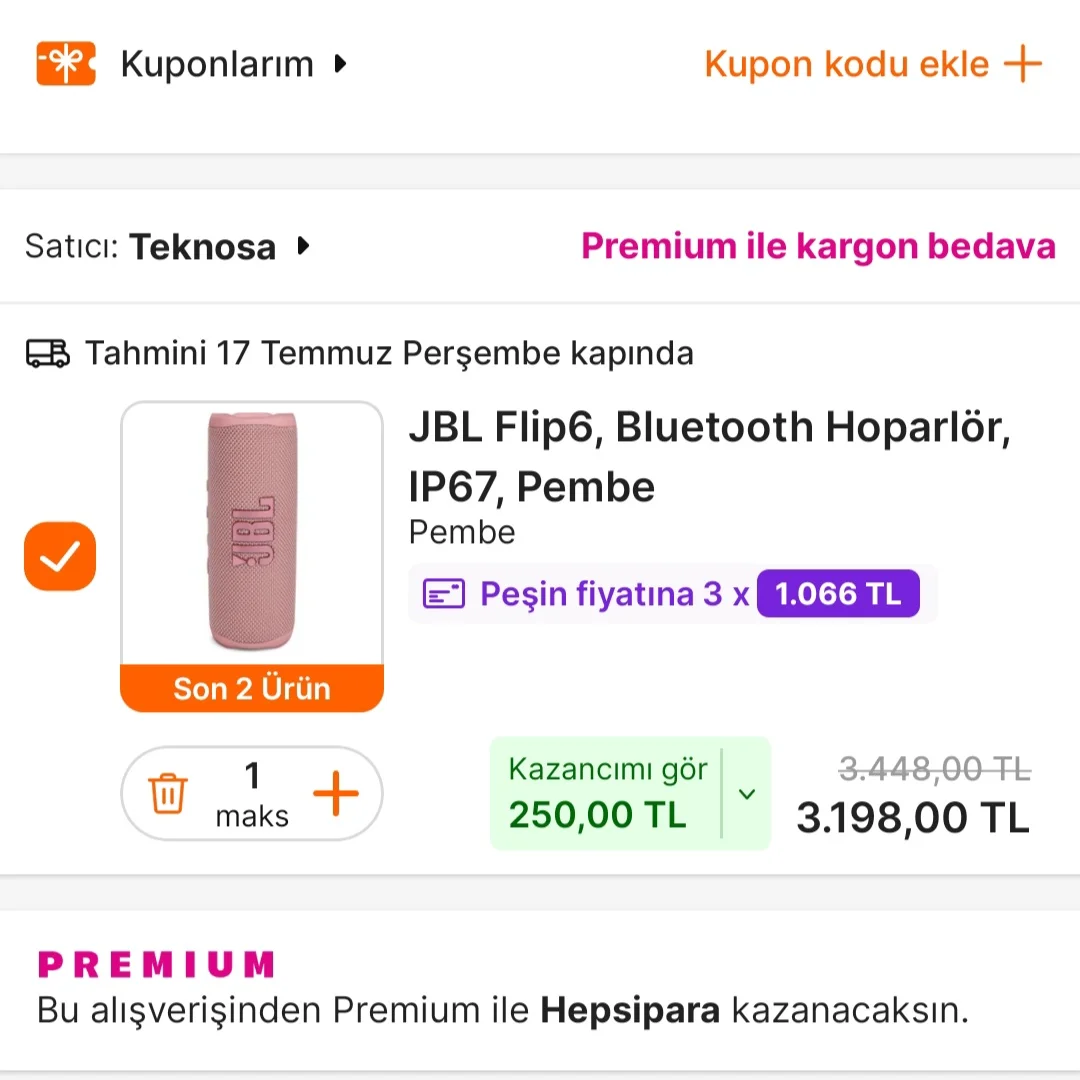This screenshot has height=1080, width=1080.
Task: Open JBL Flip6 Bluetooth Hoparlör product title
Action: 709,456
